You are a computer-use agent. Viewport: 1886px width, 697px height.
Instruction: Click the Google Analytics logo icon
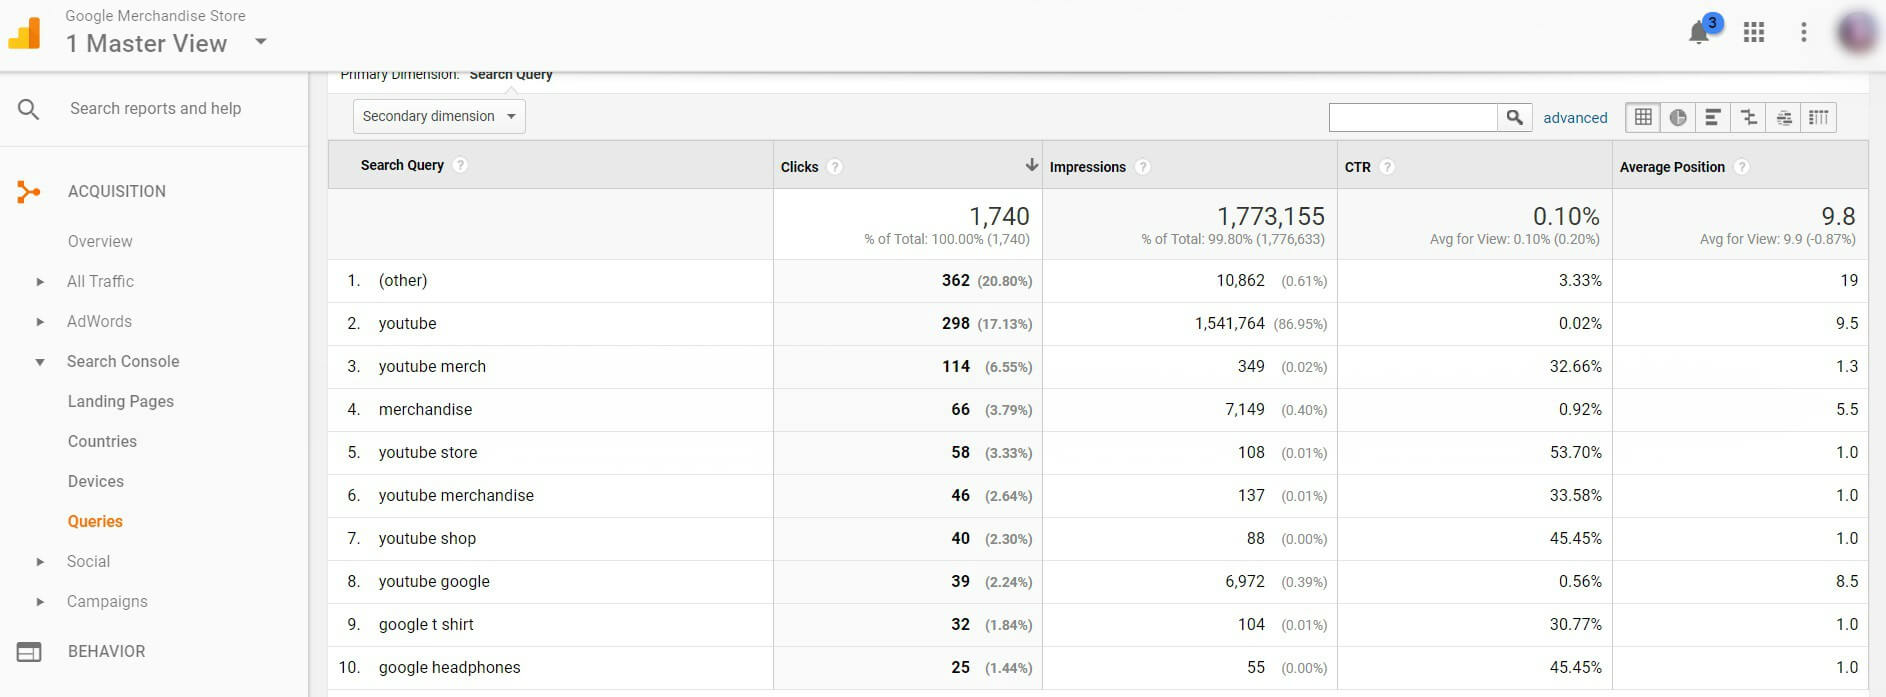coord(24,33)
